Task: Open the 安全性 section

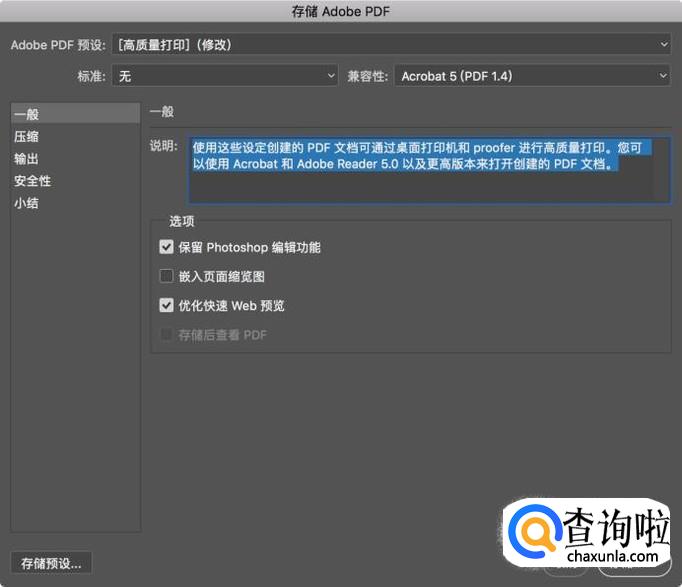Action: [75, 181]
